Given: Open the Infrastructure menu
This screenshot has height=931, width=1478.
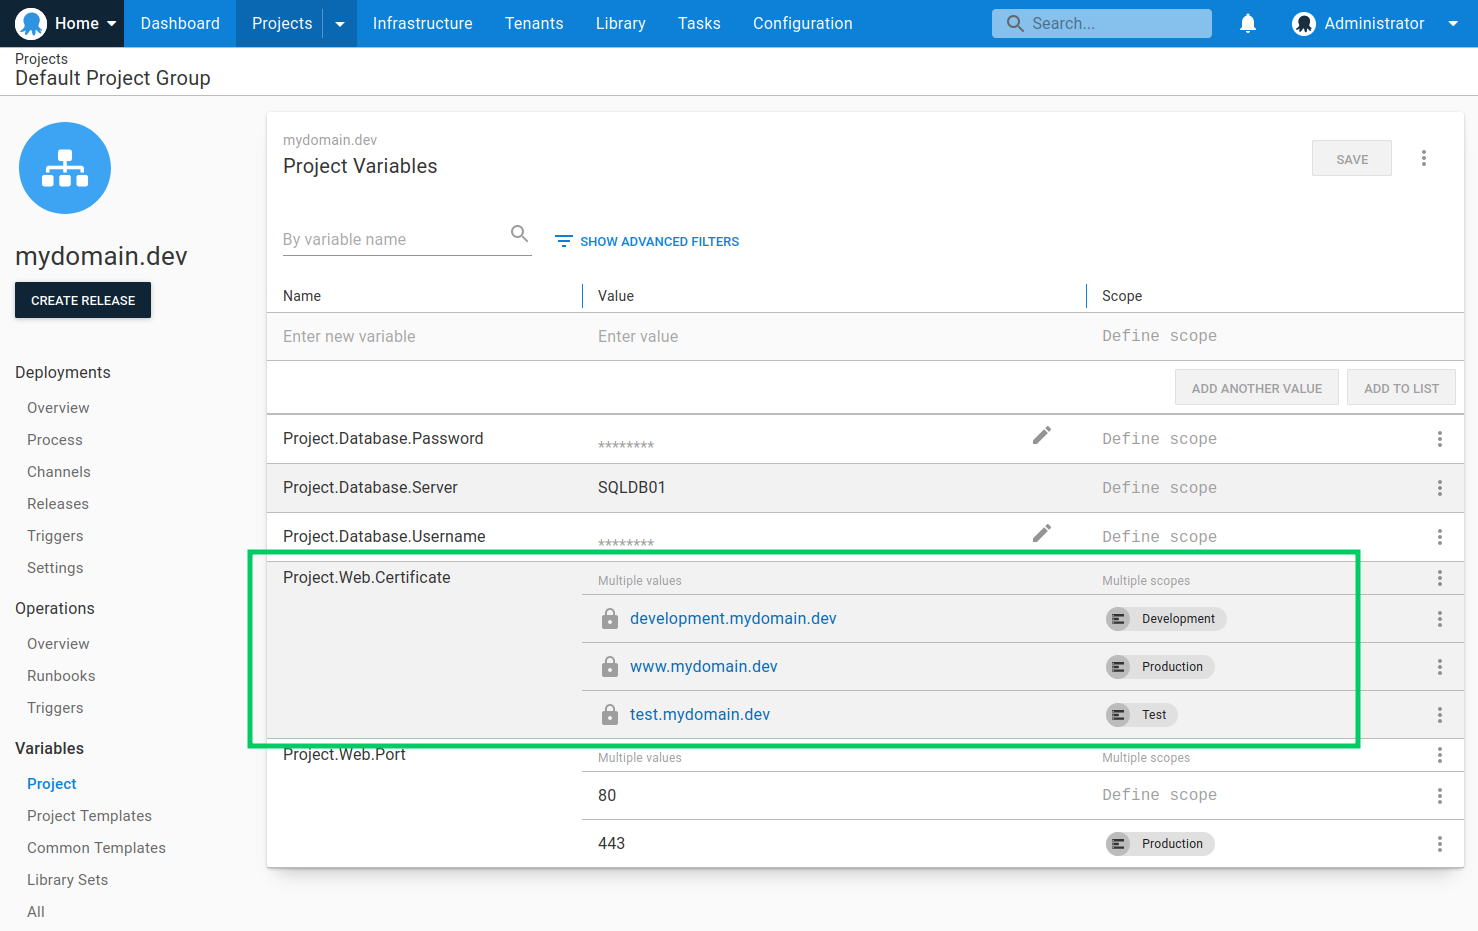Looking at the screenshot, I should (422, 23).
